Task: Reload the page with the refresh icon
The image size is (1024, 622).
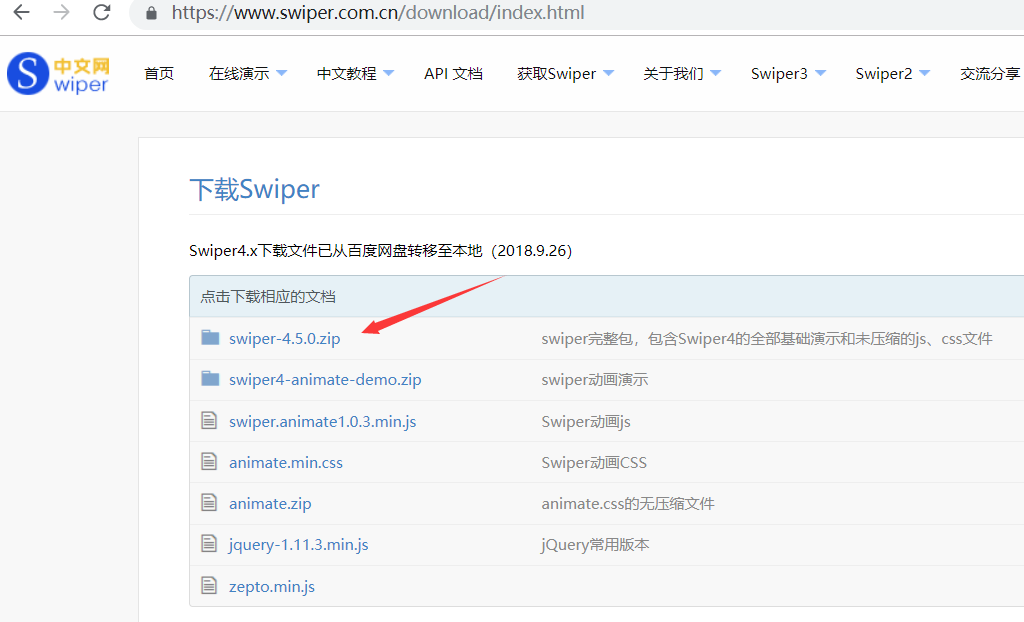Action: [x=101, y=12]
